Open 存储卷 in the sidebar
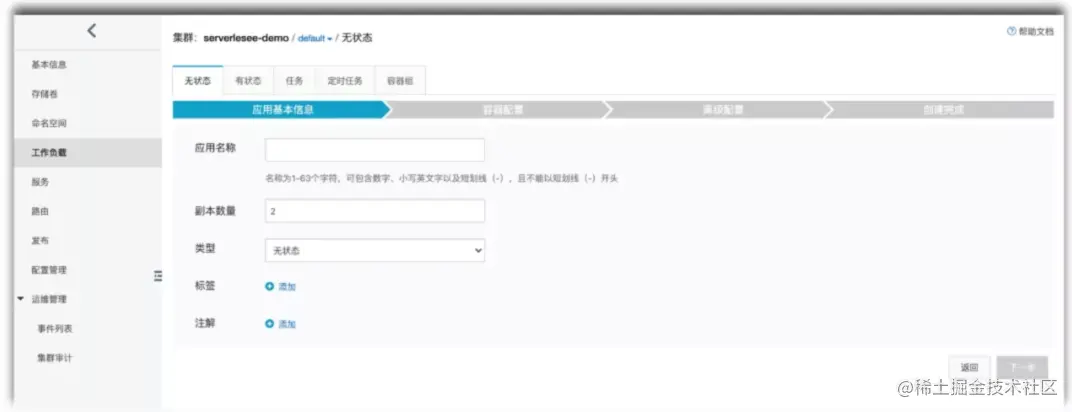1072x412 pixels. point(44,94)
